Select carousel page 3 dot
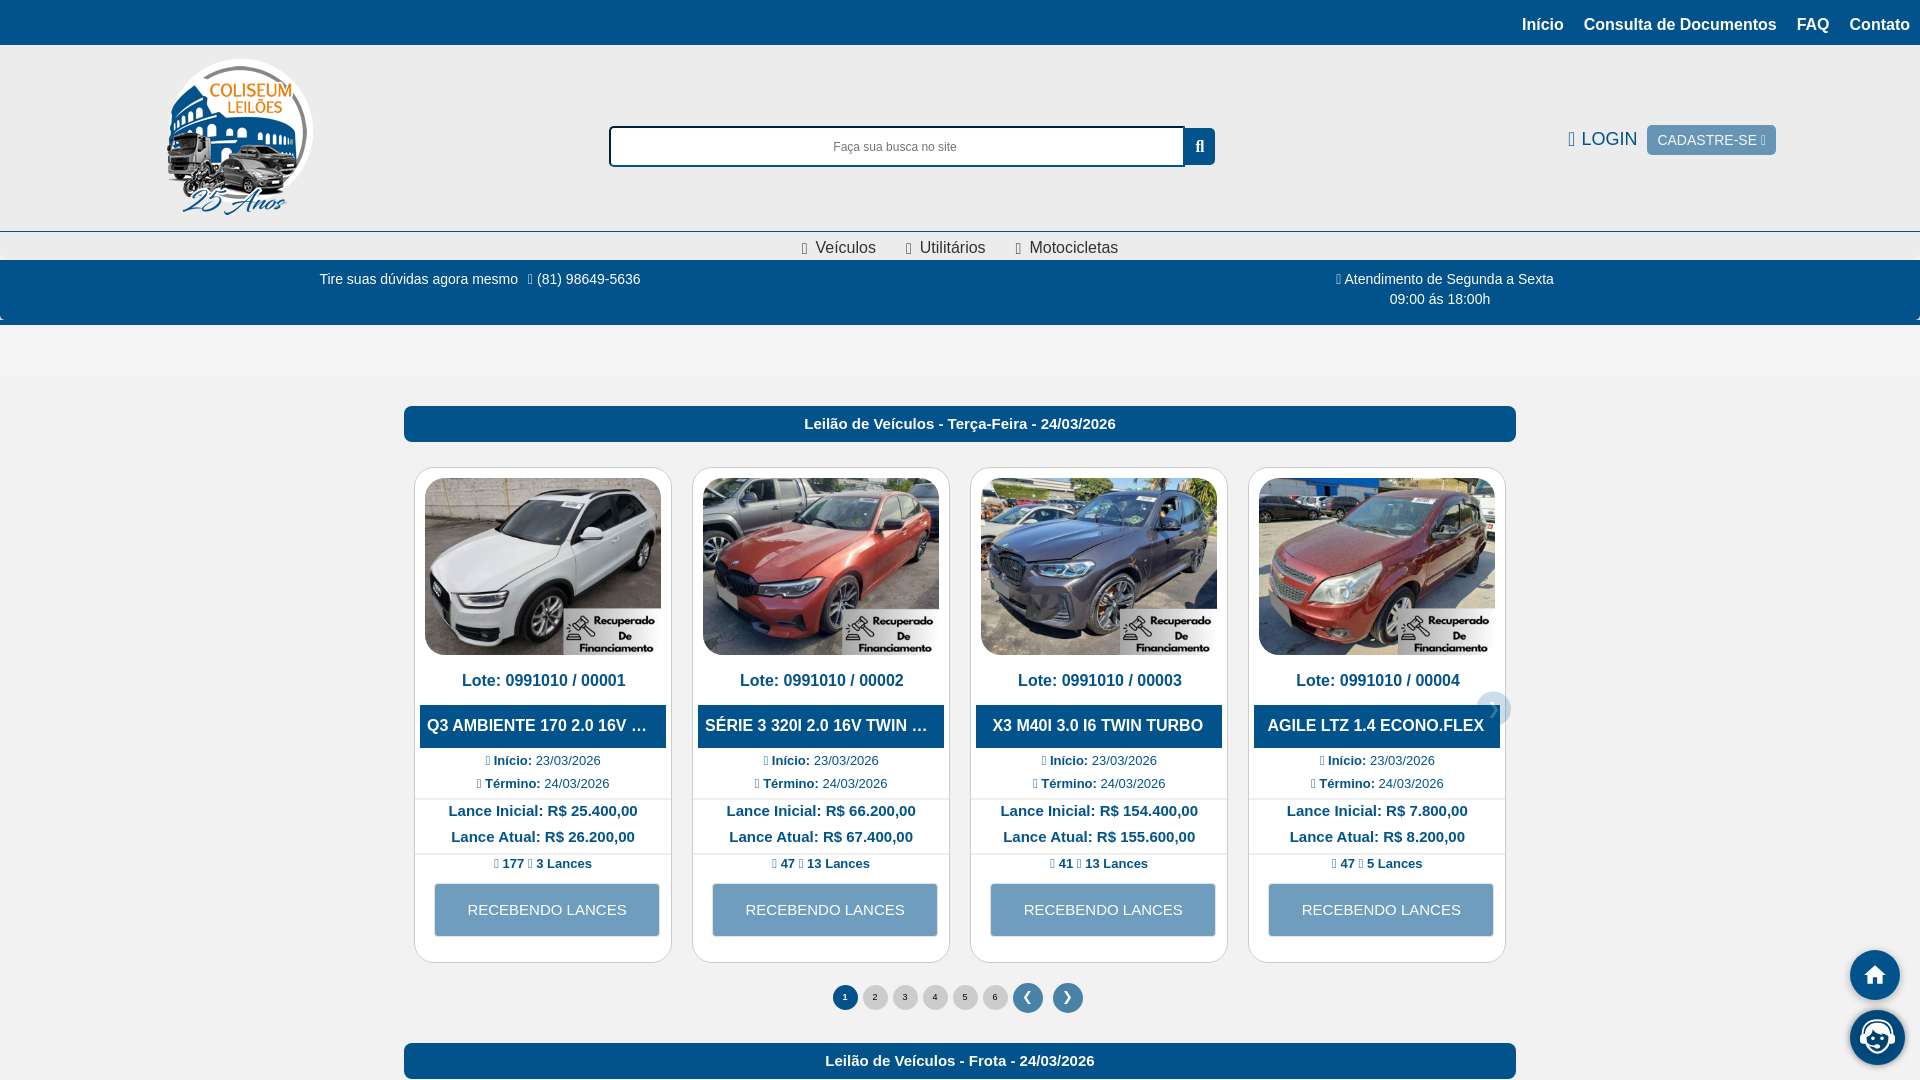 (x=905, y=998)
